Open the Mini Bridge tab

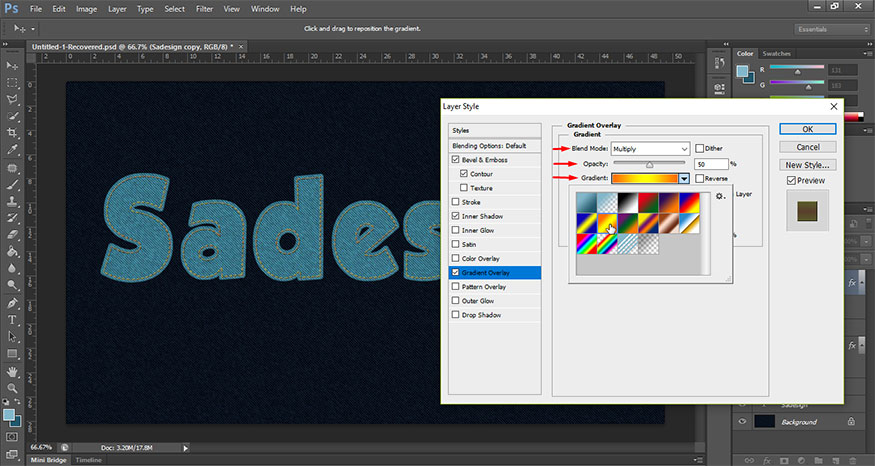click(48, 460)
